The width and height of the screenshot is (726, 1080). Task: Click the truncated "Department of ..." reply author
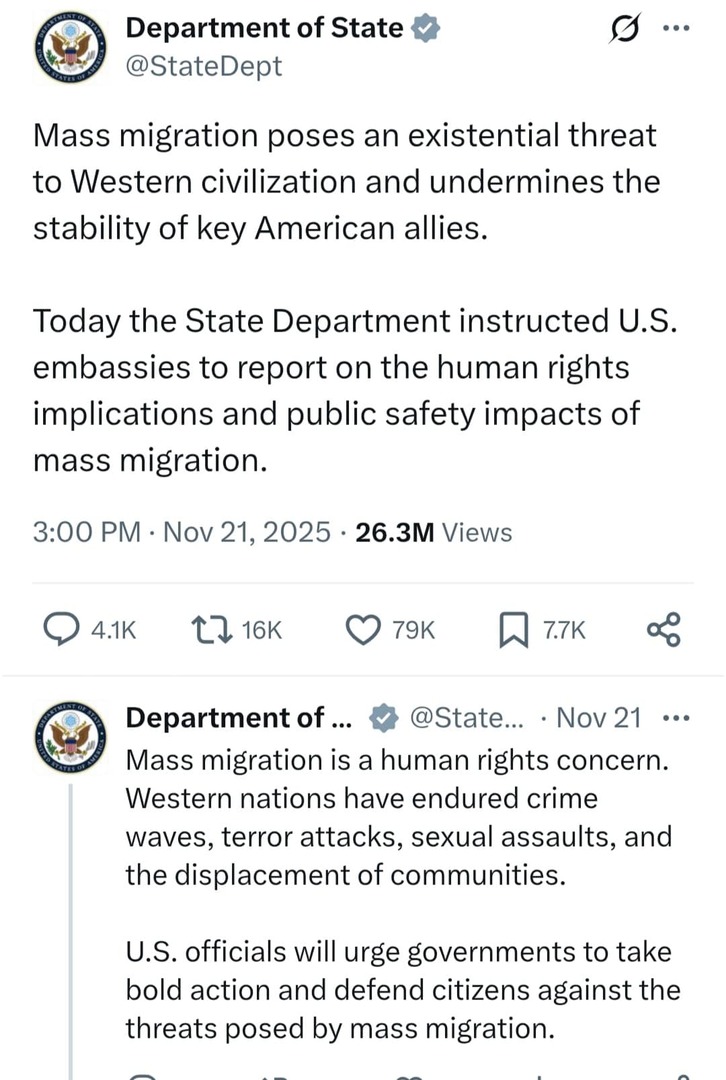pos(238,718)
